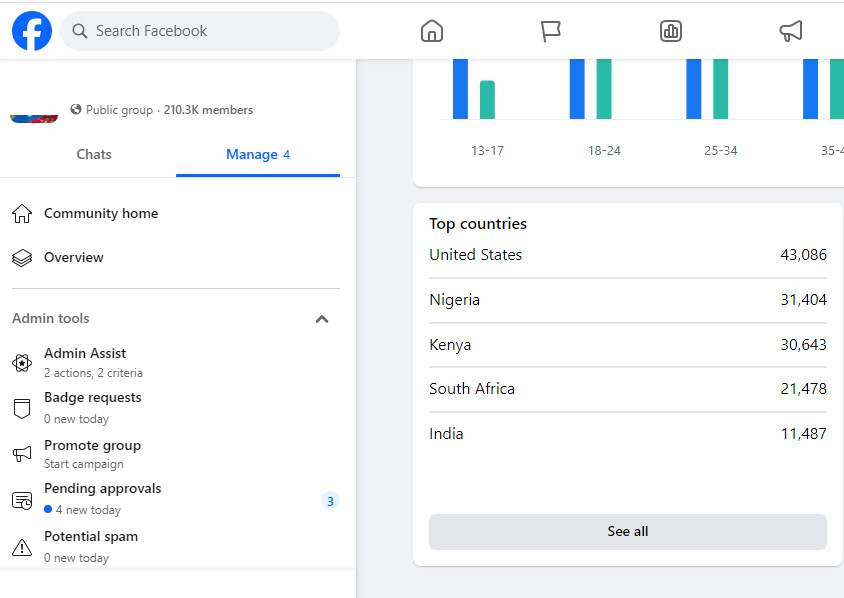
Task: Click the South Africa country row
Action: 628,389
